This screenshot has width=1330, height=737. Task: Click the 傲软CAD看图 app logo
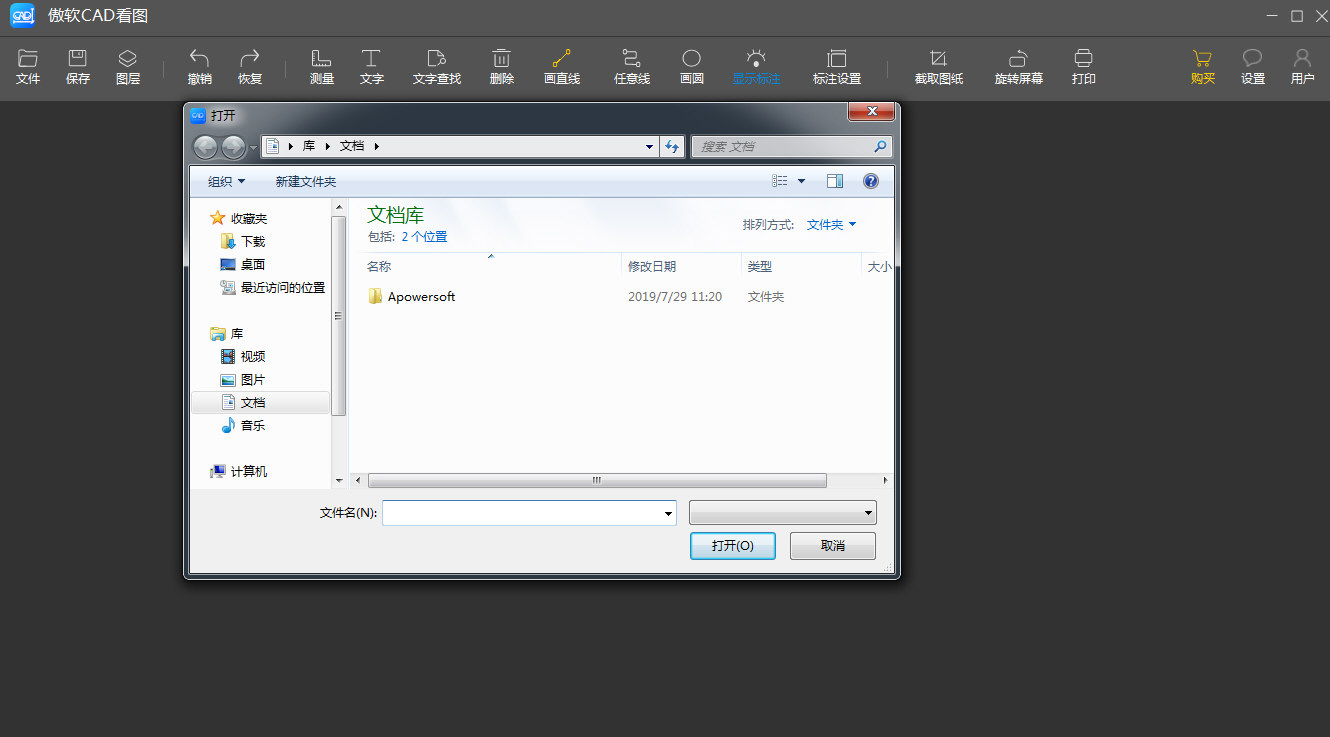22,16
